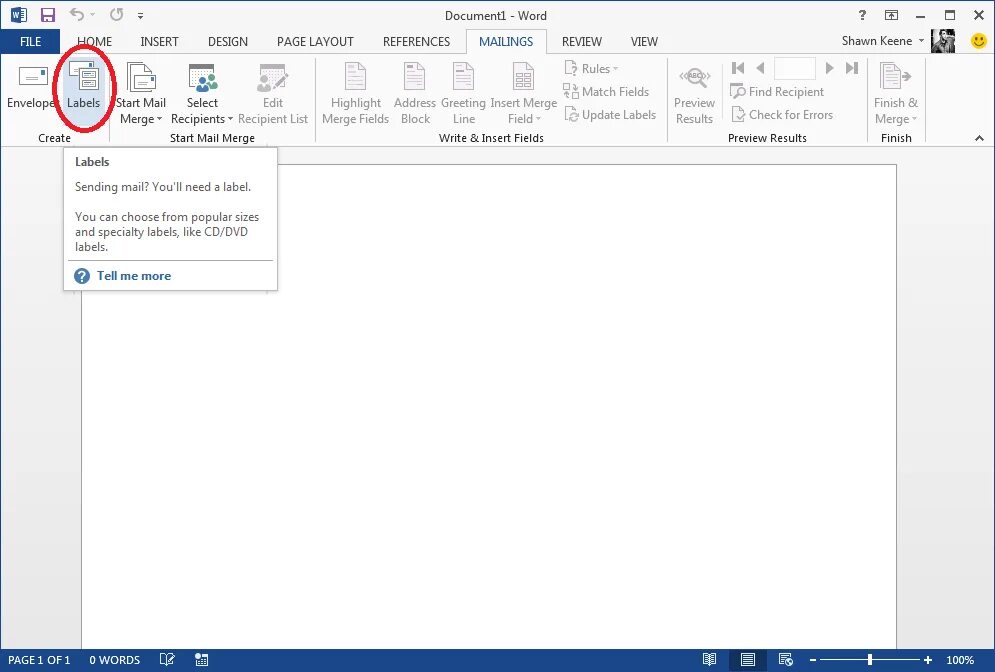Switch to the DESIGN tab

pos(228,42)
